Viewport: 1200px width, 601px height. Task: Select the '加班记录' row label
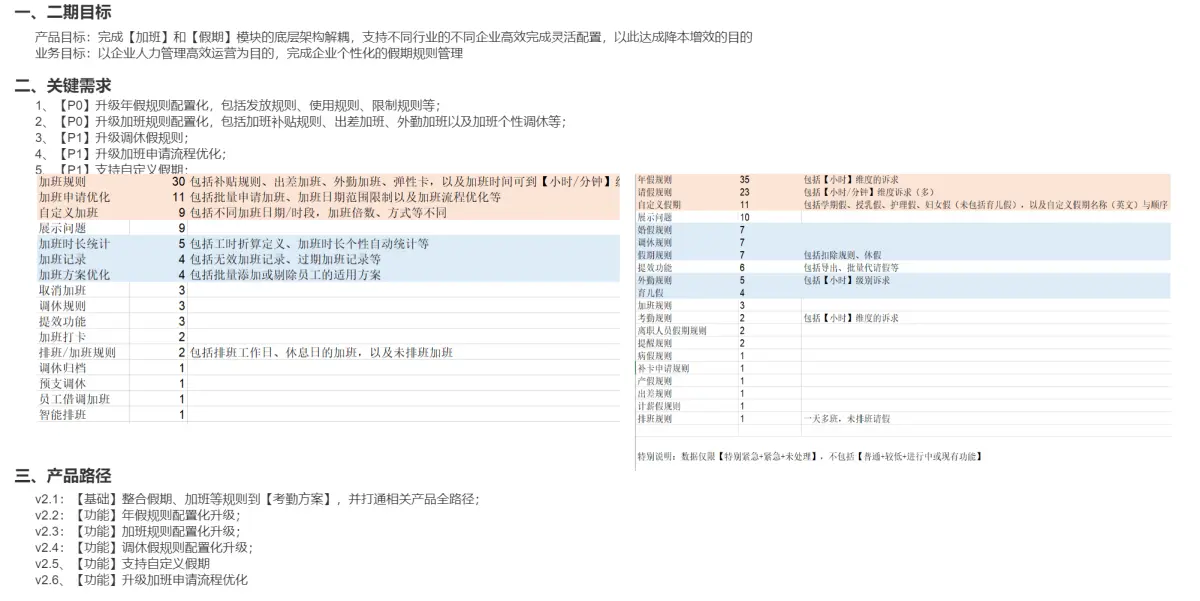pyautogui.click(x=63, y=259)
